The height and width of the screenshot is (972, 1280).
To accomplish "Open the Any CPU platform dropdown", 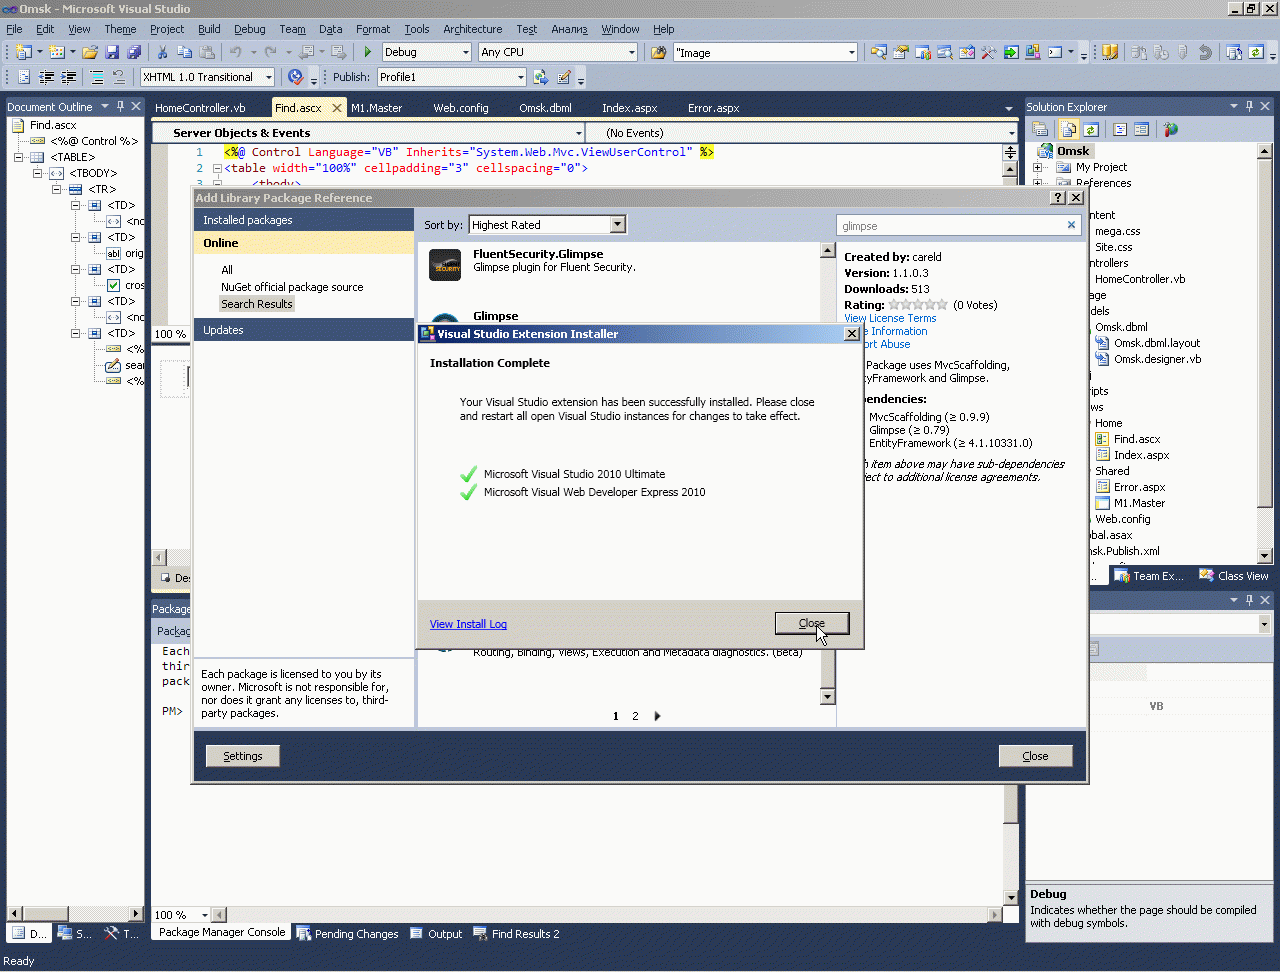I will click(x=632, y=52).
